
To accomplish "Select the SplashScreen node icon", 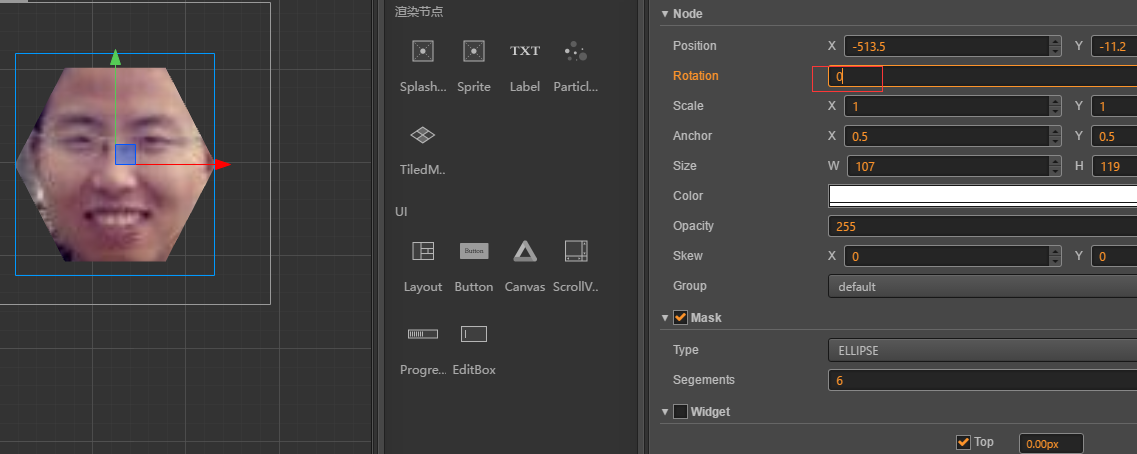I will 423,51.
